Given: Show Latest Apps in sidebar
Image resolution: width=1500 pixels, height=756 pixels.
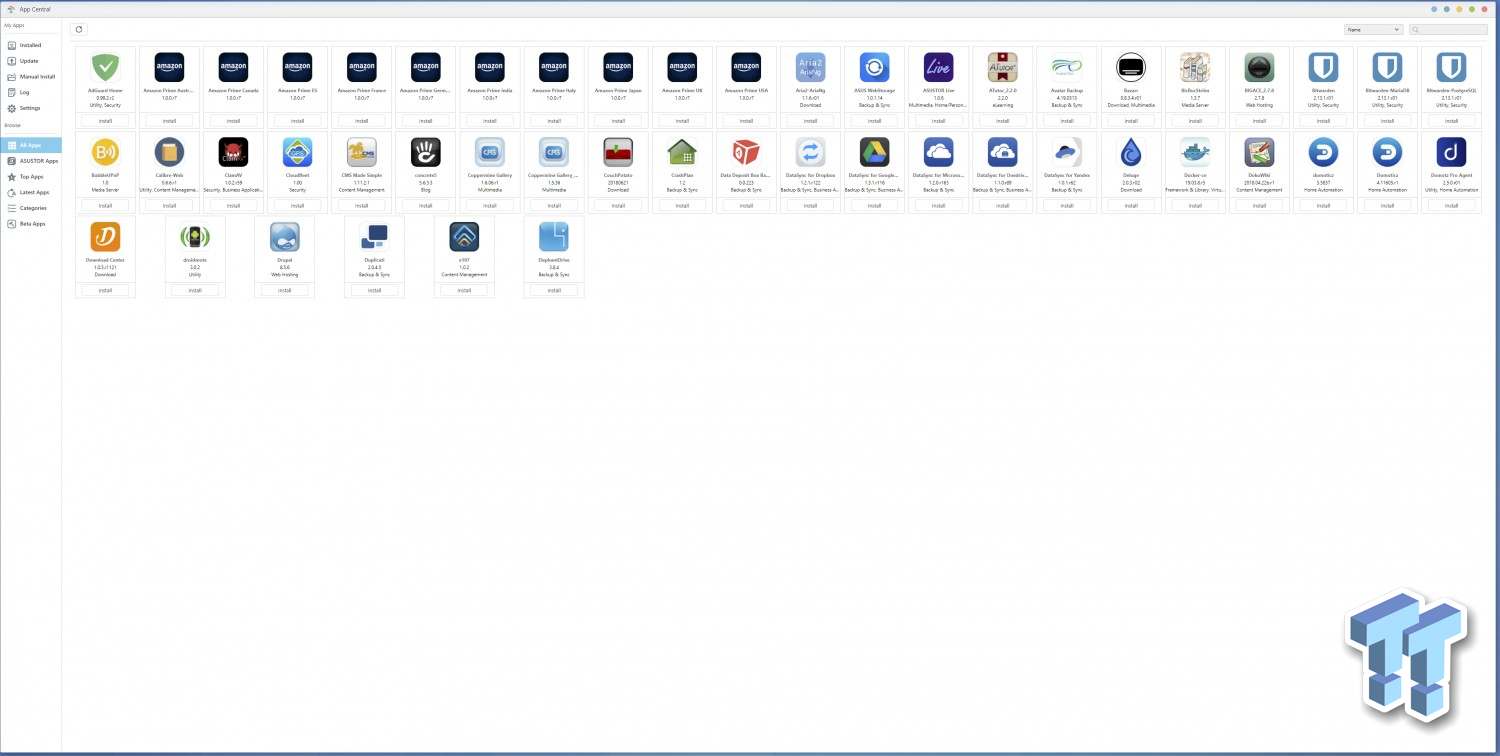Looking at the screenshot, I should 31,192.
